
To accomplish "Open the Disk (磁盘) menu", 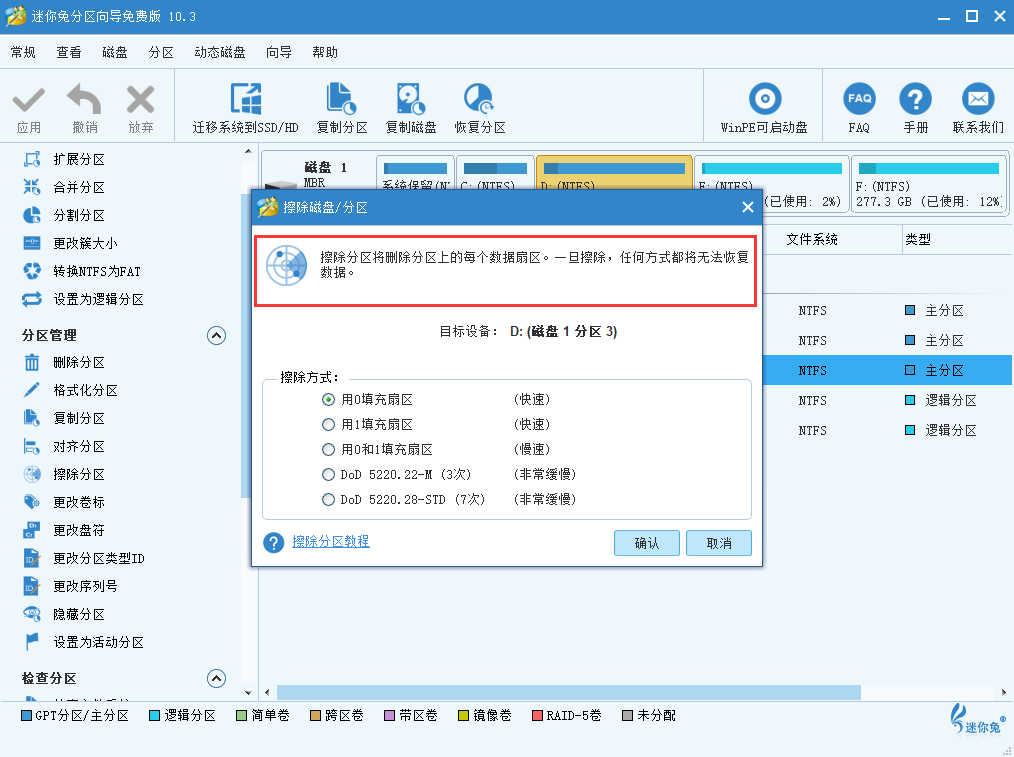I will (x=115, y=52).
